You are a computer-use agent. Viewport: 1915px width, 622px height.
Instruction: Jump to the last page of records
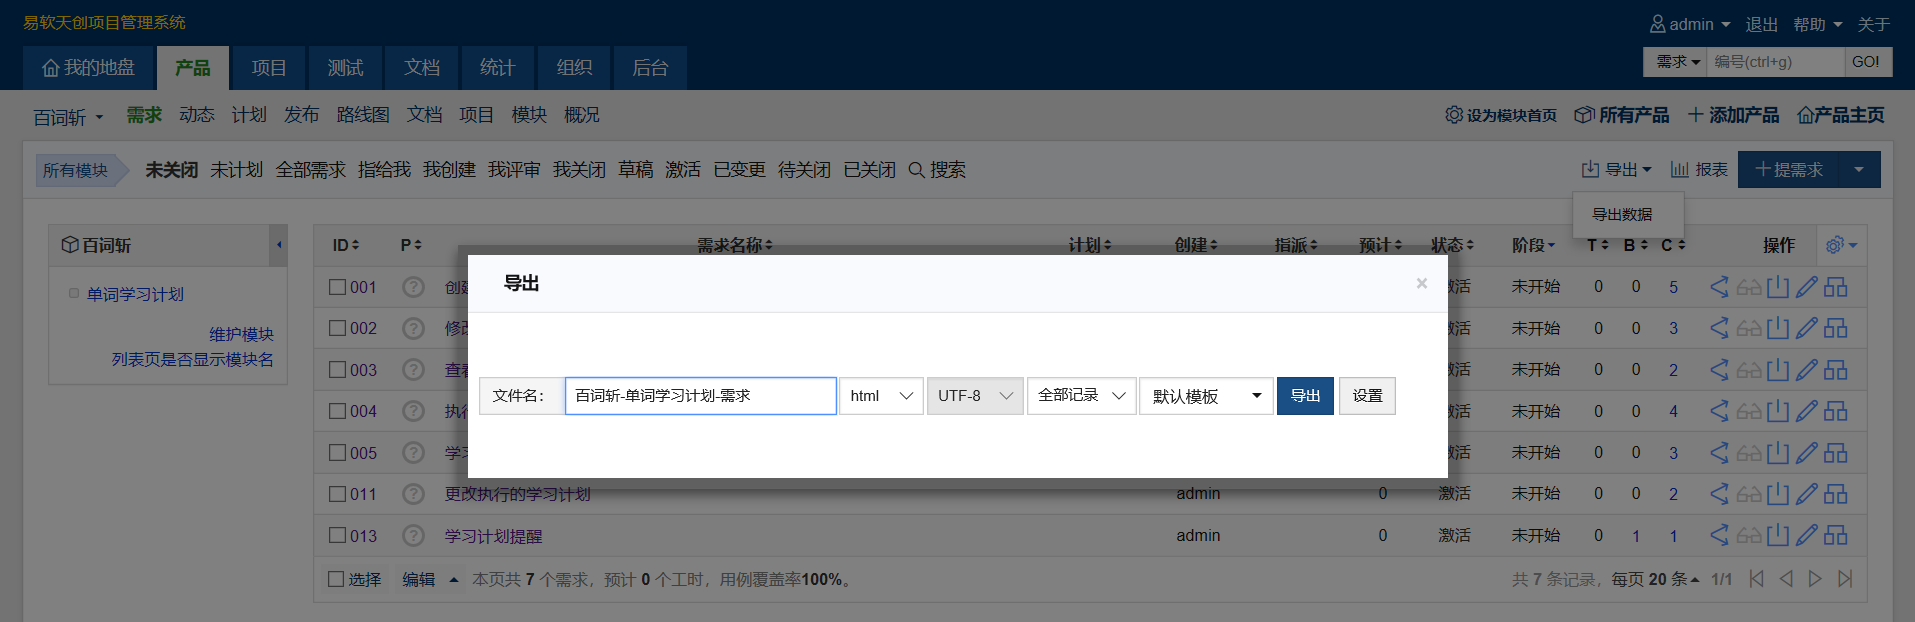[x=1845, y=579]
